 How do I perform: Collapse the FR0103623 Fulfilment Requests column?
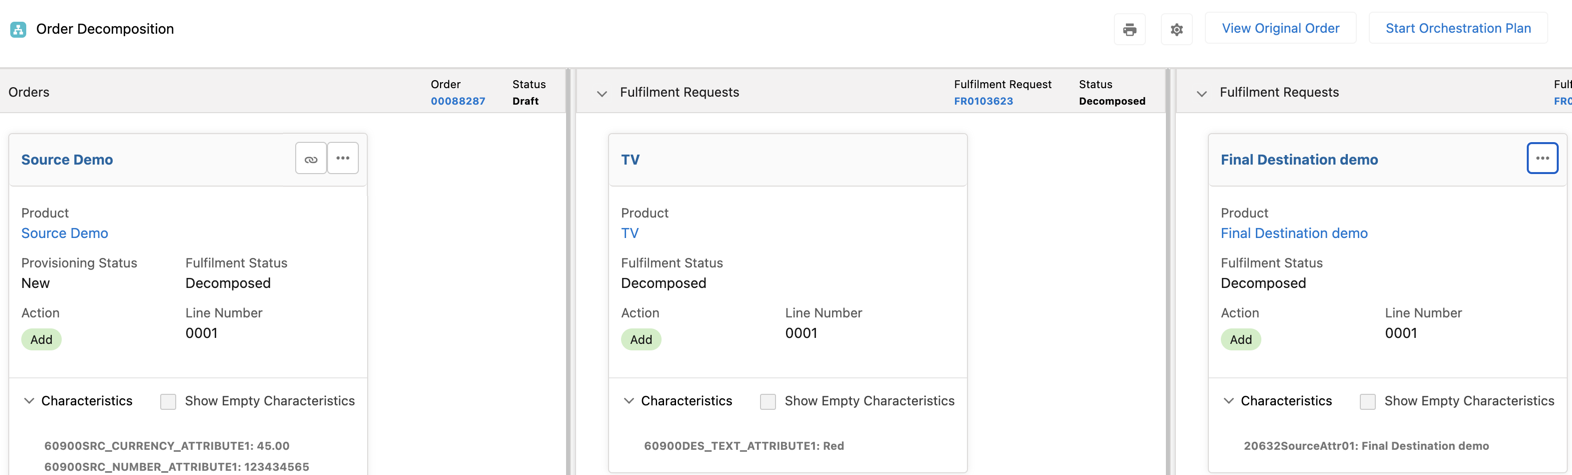(602, 93)
